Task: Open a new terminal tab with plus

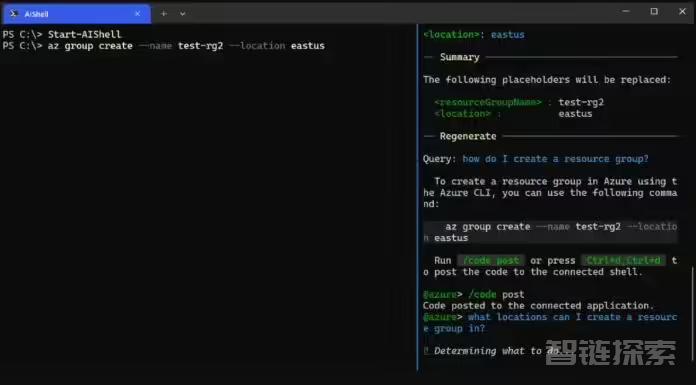Action: click(x=164, y=14)
